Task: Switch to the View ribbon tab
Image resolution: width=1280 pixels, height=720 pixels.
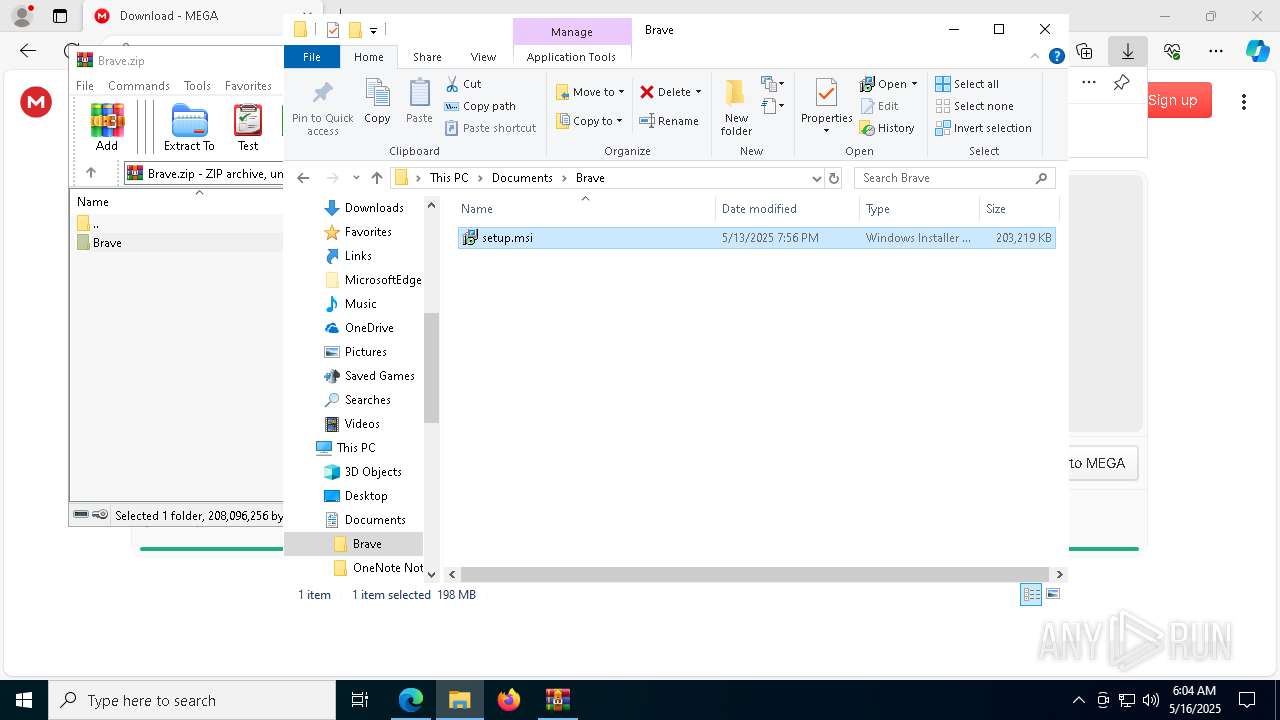Action: 483,57
